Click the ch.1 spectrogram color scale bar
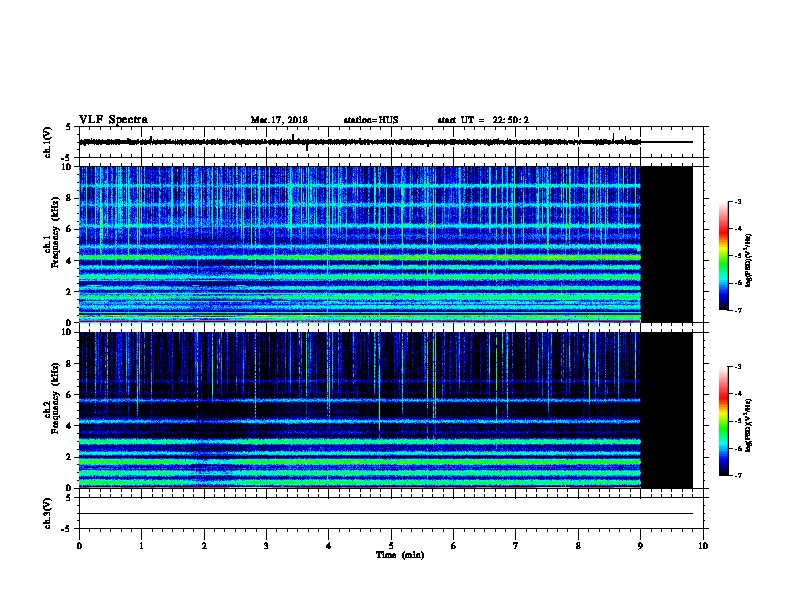The image size is (792, 612). pyautogui.click(x=723, y=256)
